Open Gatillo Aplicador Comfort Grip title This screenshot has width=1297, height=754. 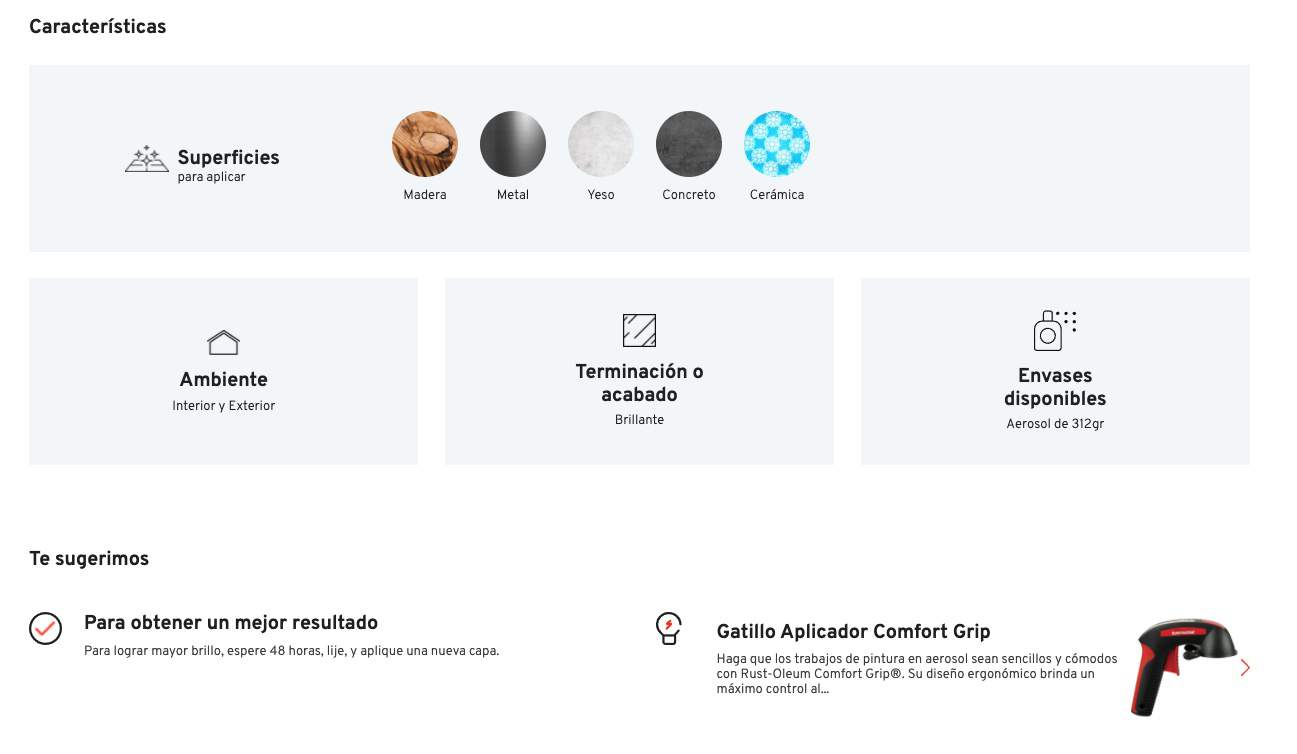coord(853,631)
